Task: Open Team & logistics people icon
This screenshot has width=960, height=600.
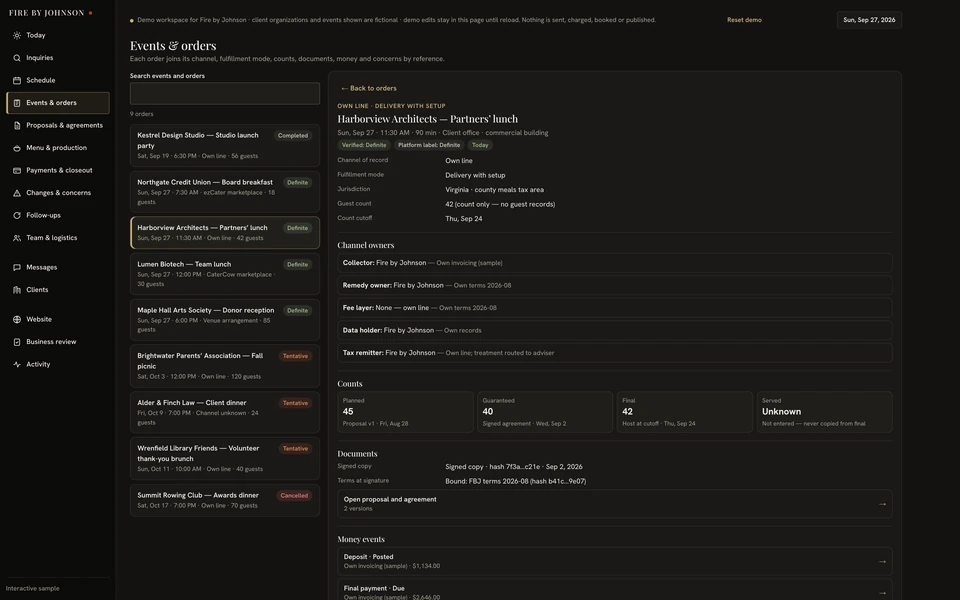Action: click(x=17, y=238)
